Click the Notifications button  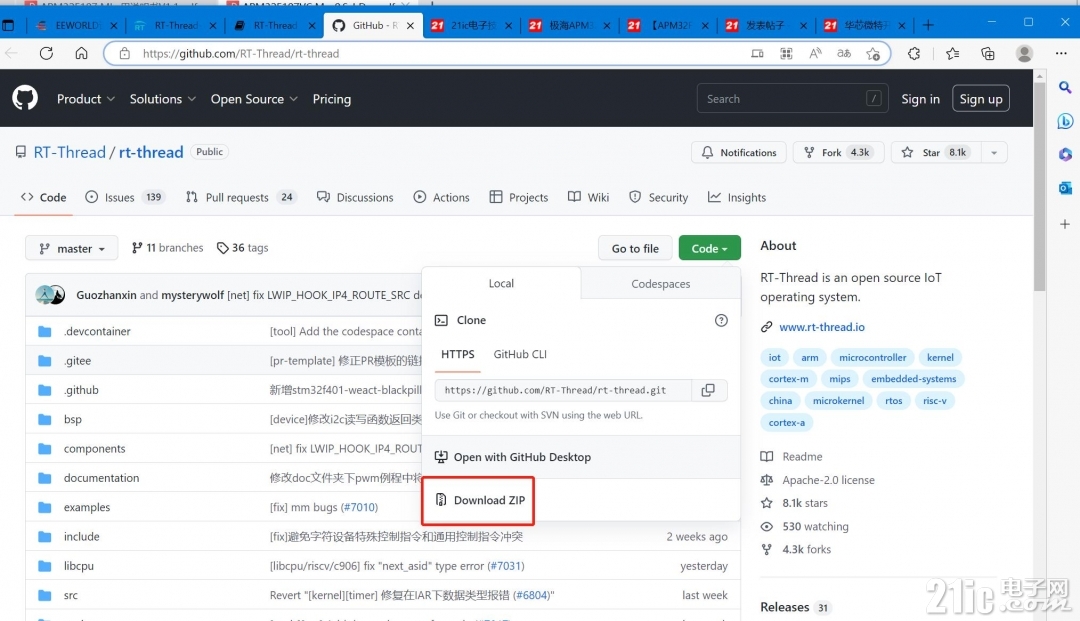[739, 153]
